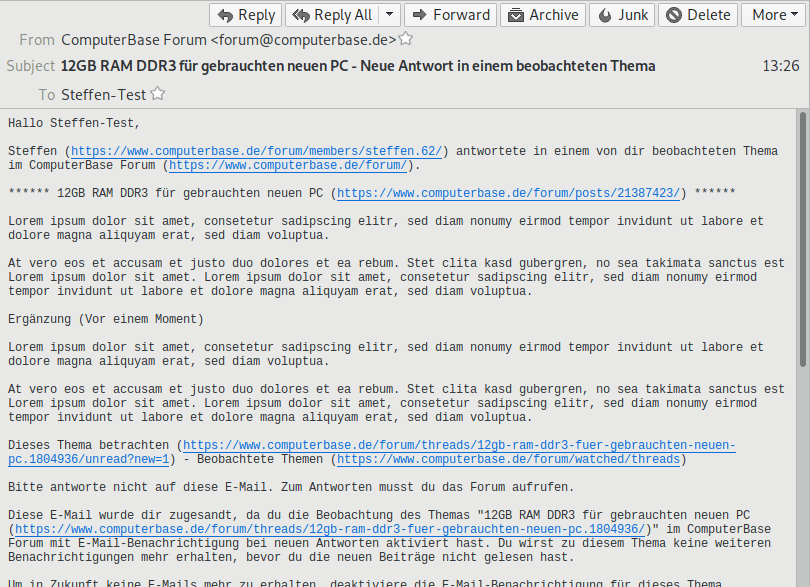Open the thread link ending in neuen-pc.1804936/
The height and width of the screenshot is (587, 810).
coord(330,529)
